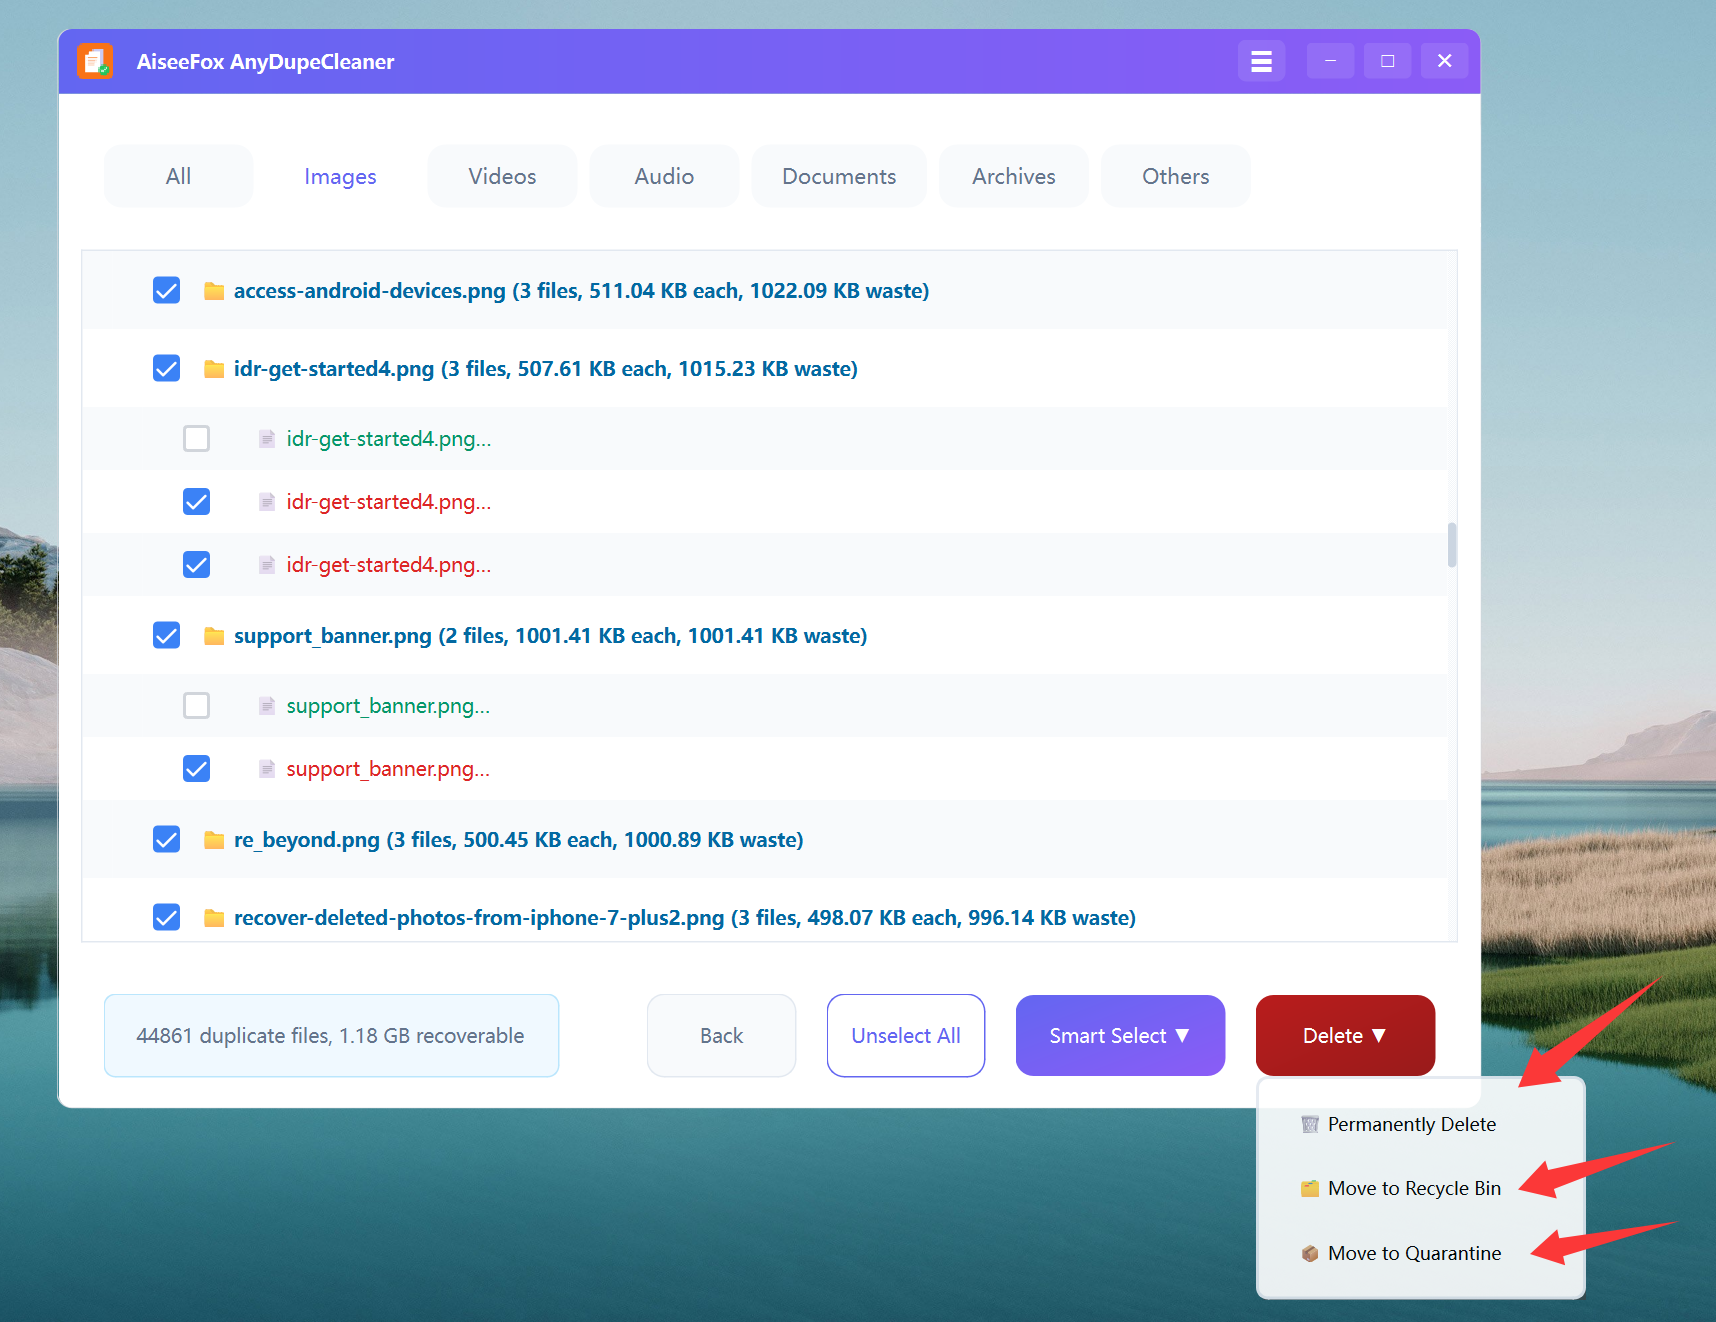Switch to the Documents tab
The width and height of the screenshot is (1716, 1322).
point(838,177)
